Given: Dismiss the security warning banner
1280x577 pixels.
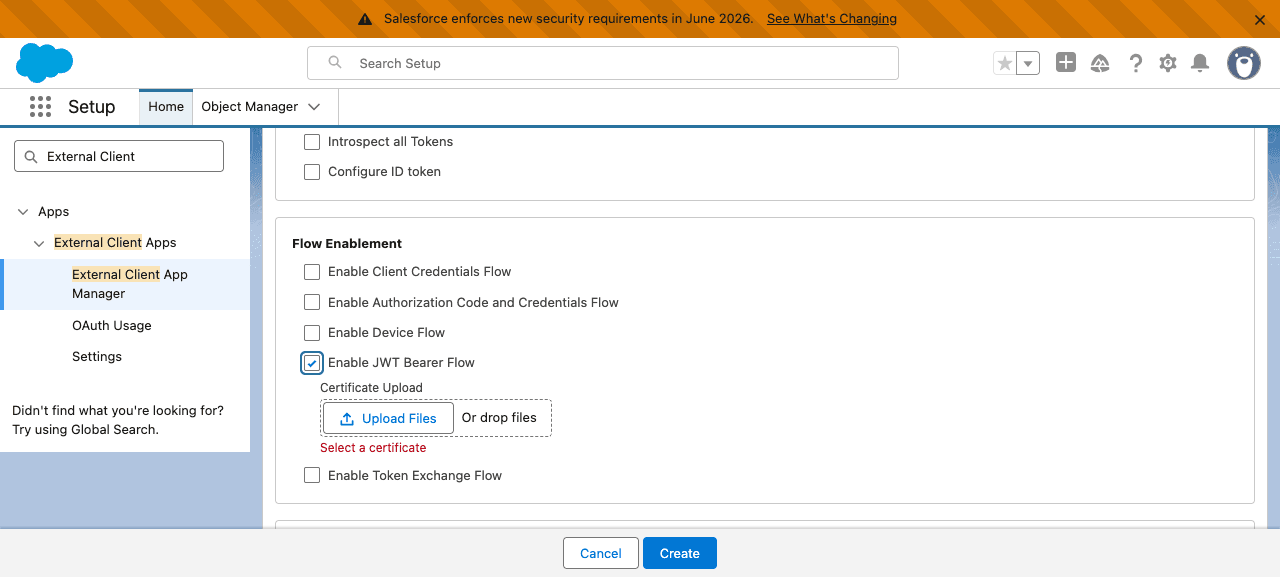Looking at the screenshot, I should 1260,19.
